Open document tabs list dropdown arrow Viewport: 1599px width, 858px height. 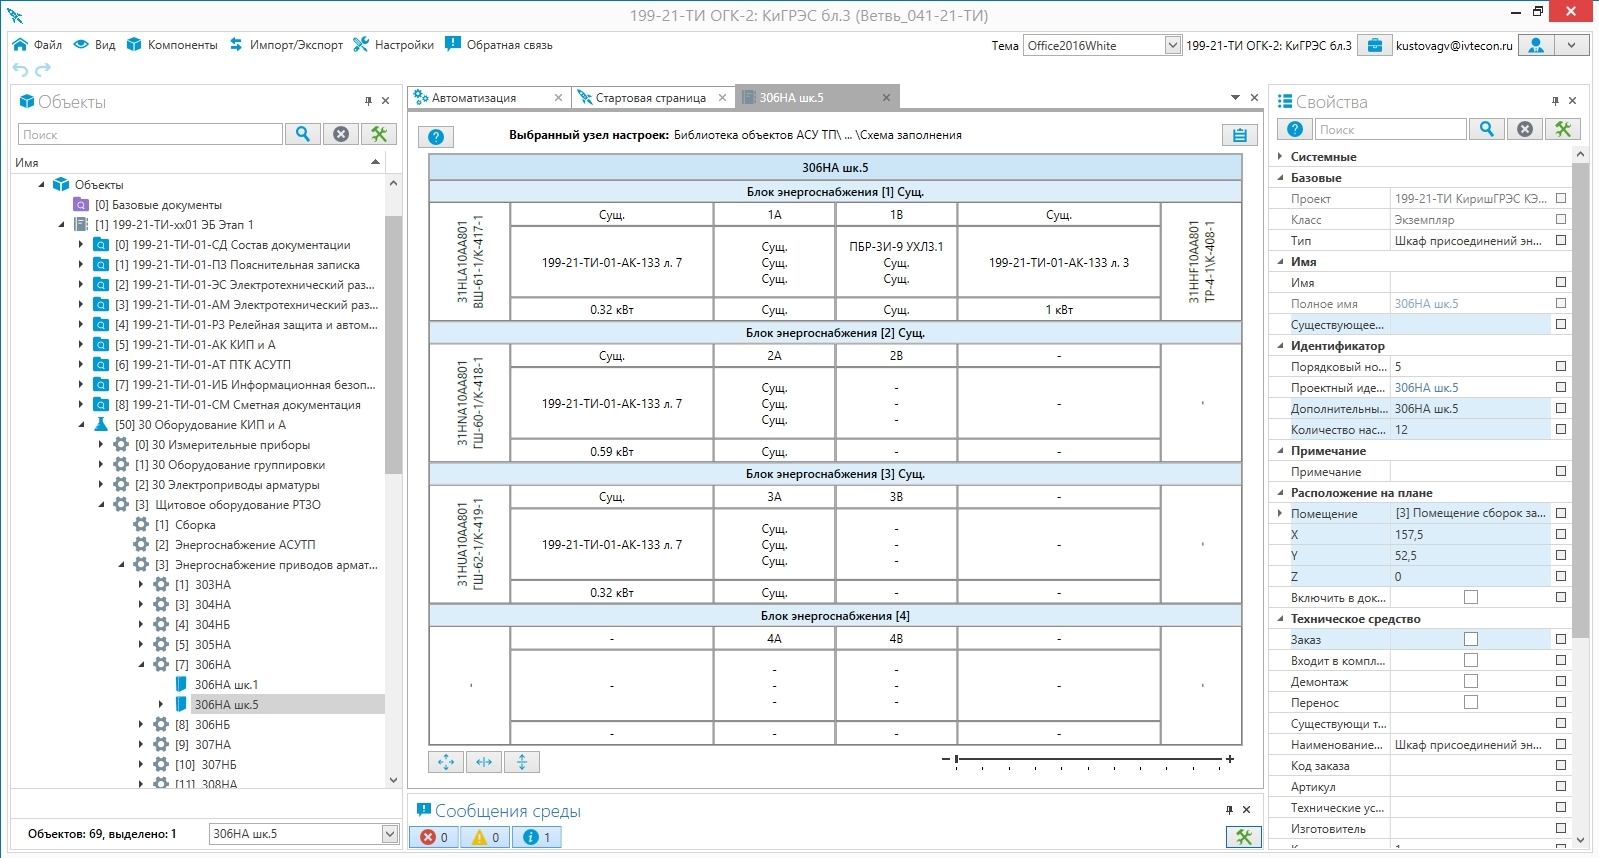[1235, 97]
